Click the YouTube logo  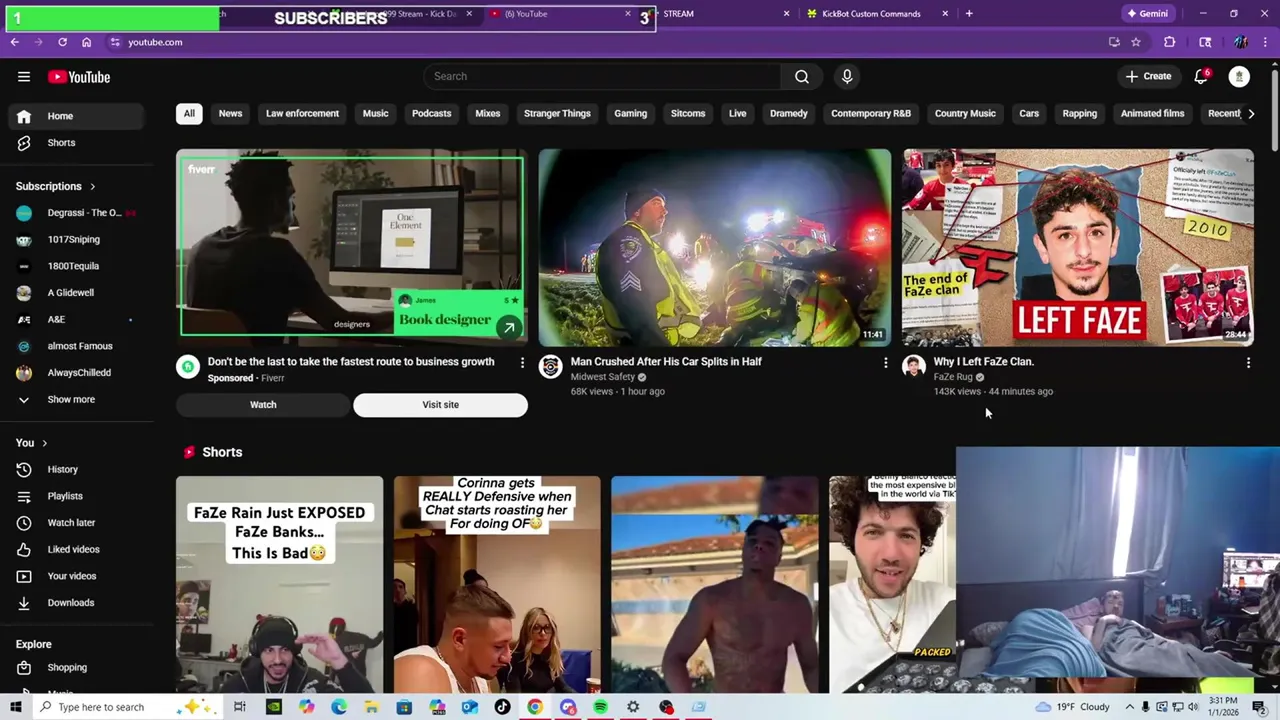(79, 77)
